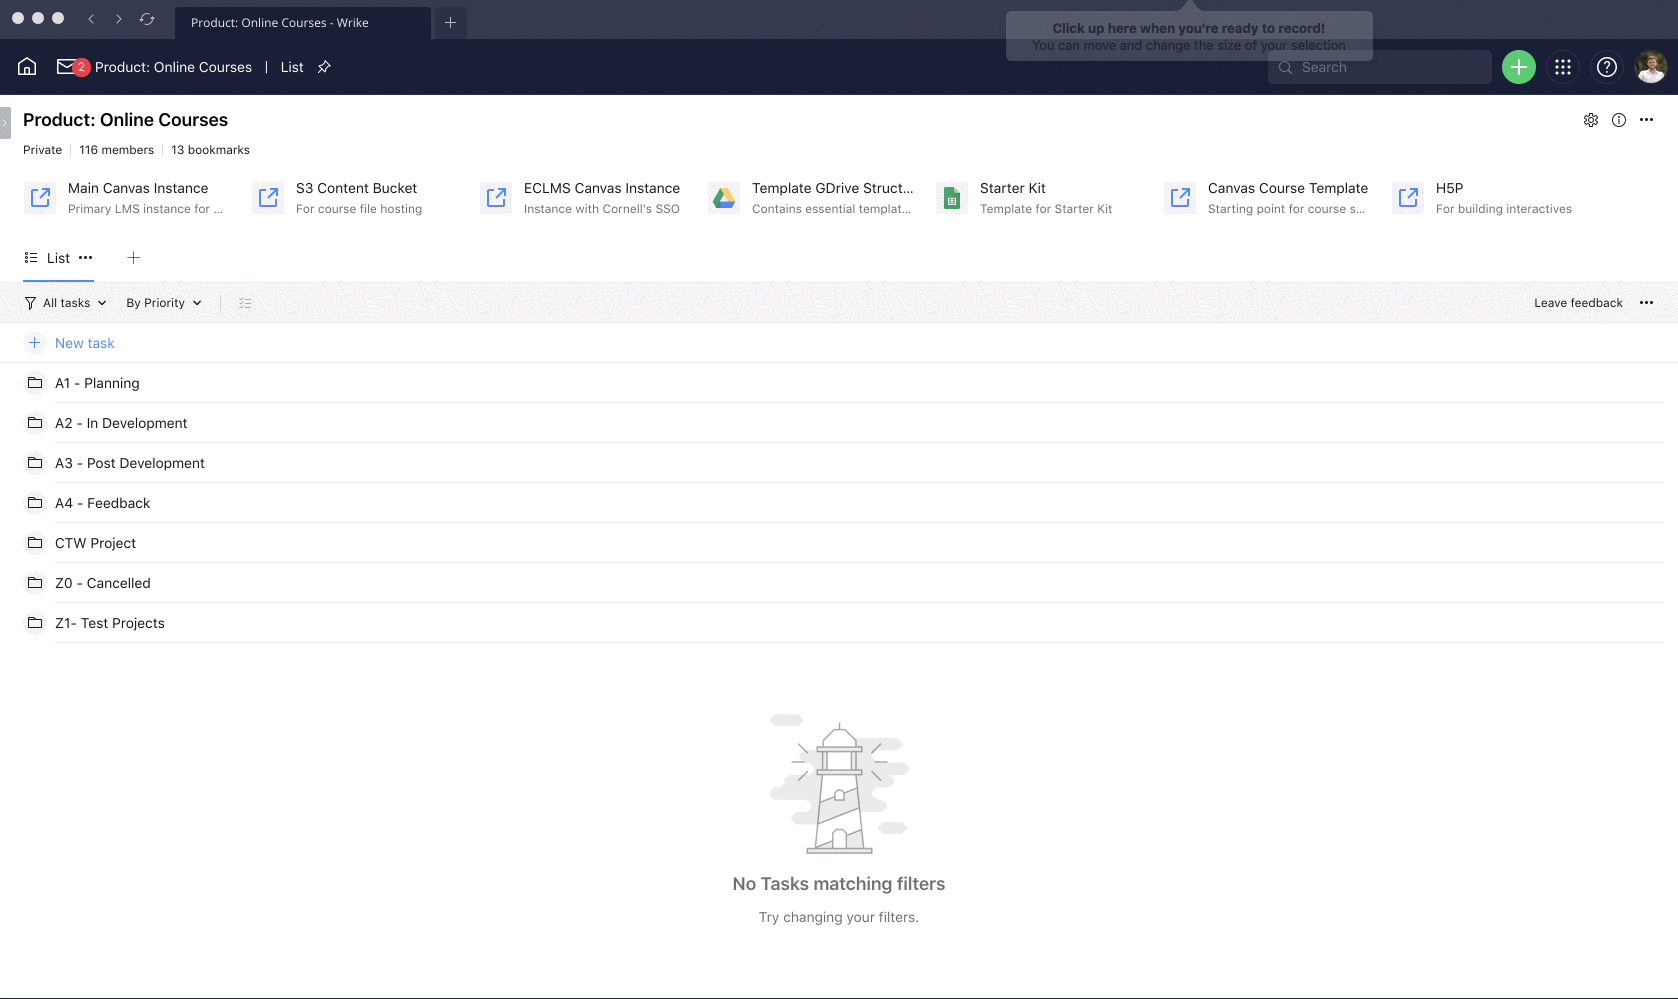The height and width of the screenshot is (999, 1678).
Task: Open a new browser tab
Action: tap(450, 22)
